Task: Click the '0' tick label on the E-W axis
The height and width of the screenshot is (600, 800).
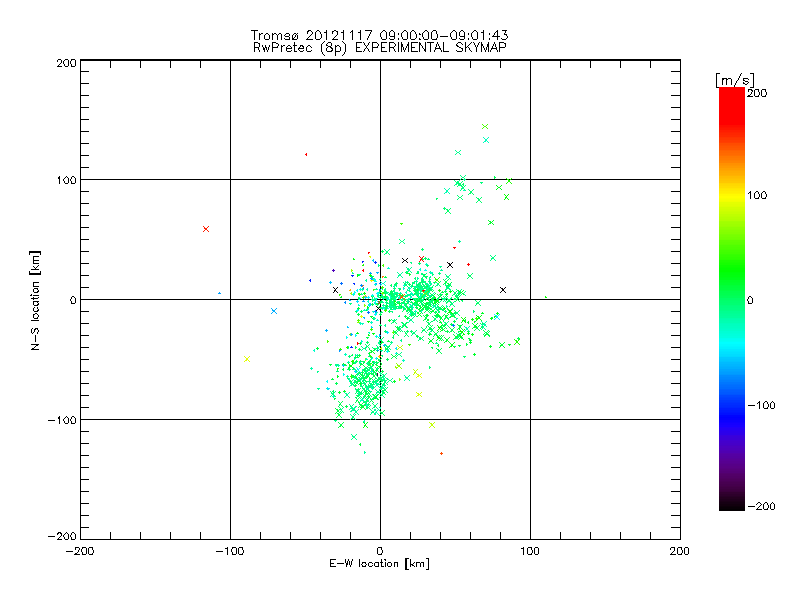Action: click(x=380, y=551)
